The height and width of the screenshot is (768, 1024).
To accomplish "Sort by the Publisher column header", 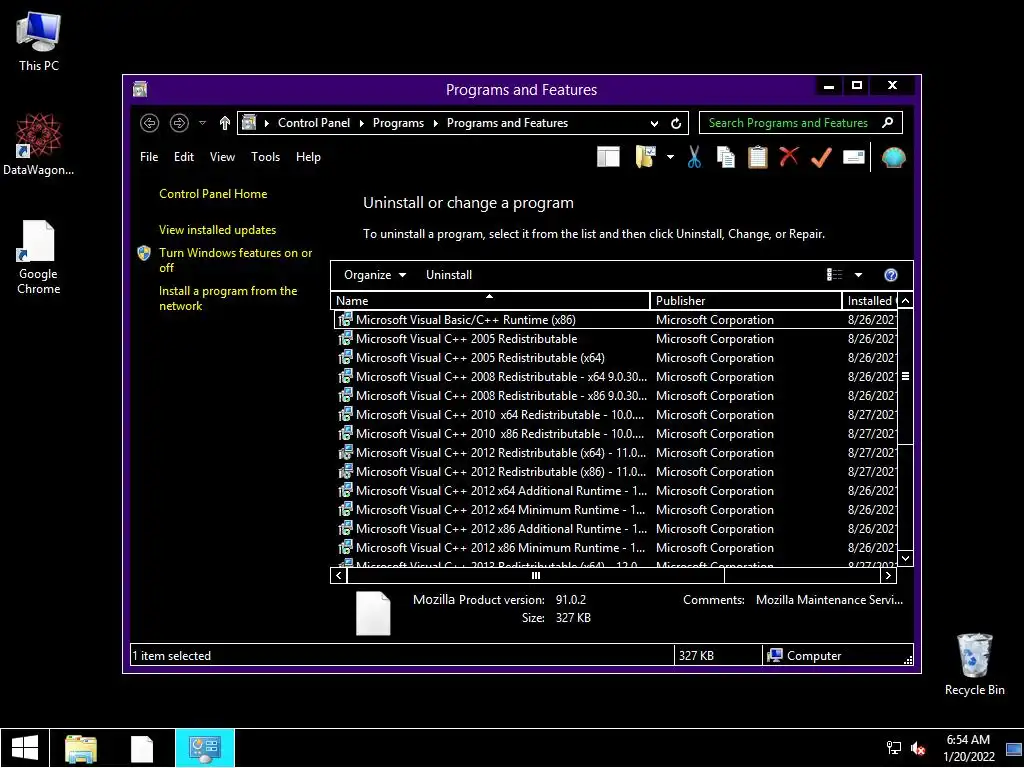I will click(x=746, y=300).
